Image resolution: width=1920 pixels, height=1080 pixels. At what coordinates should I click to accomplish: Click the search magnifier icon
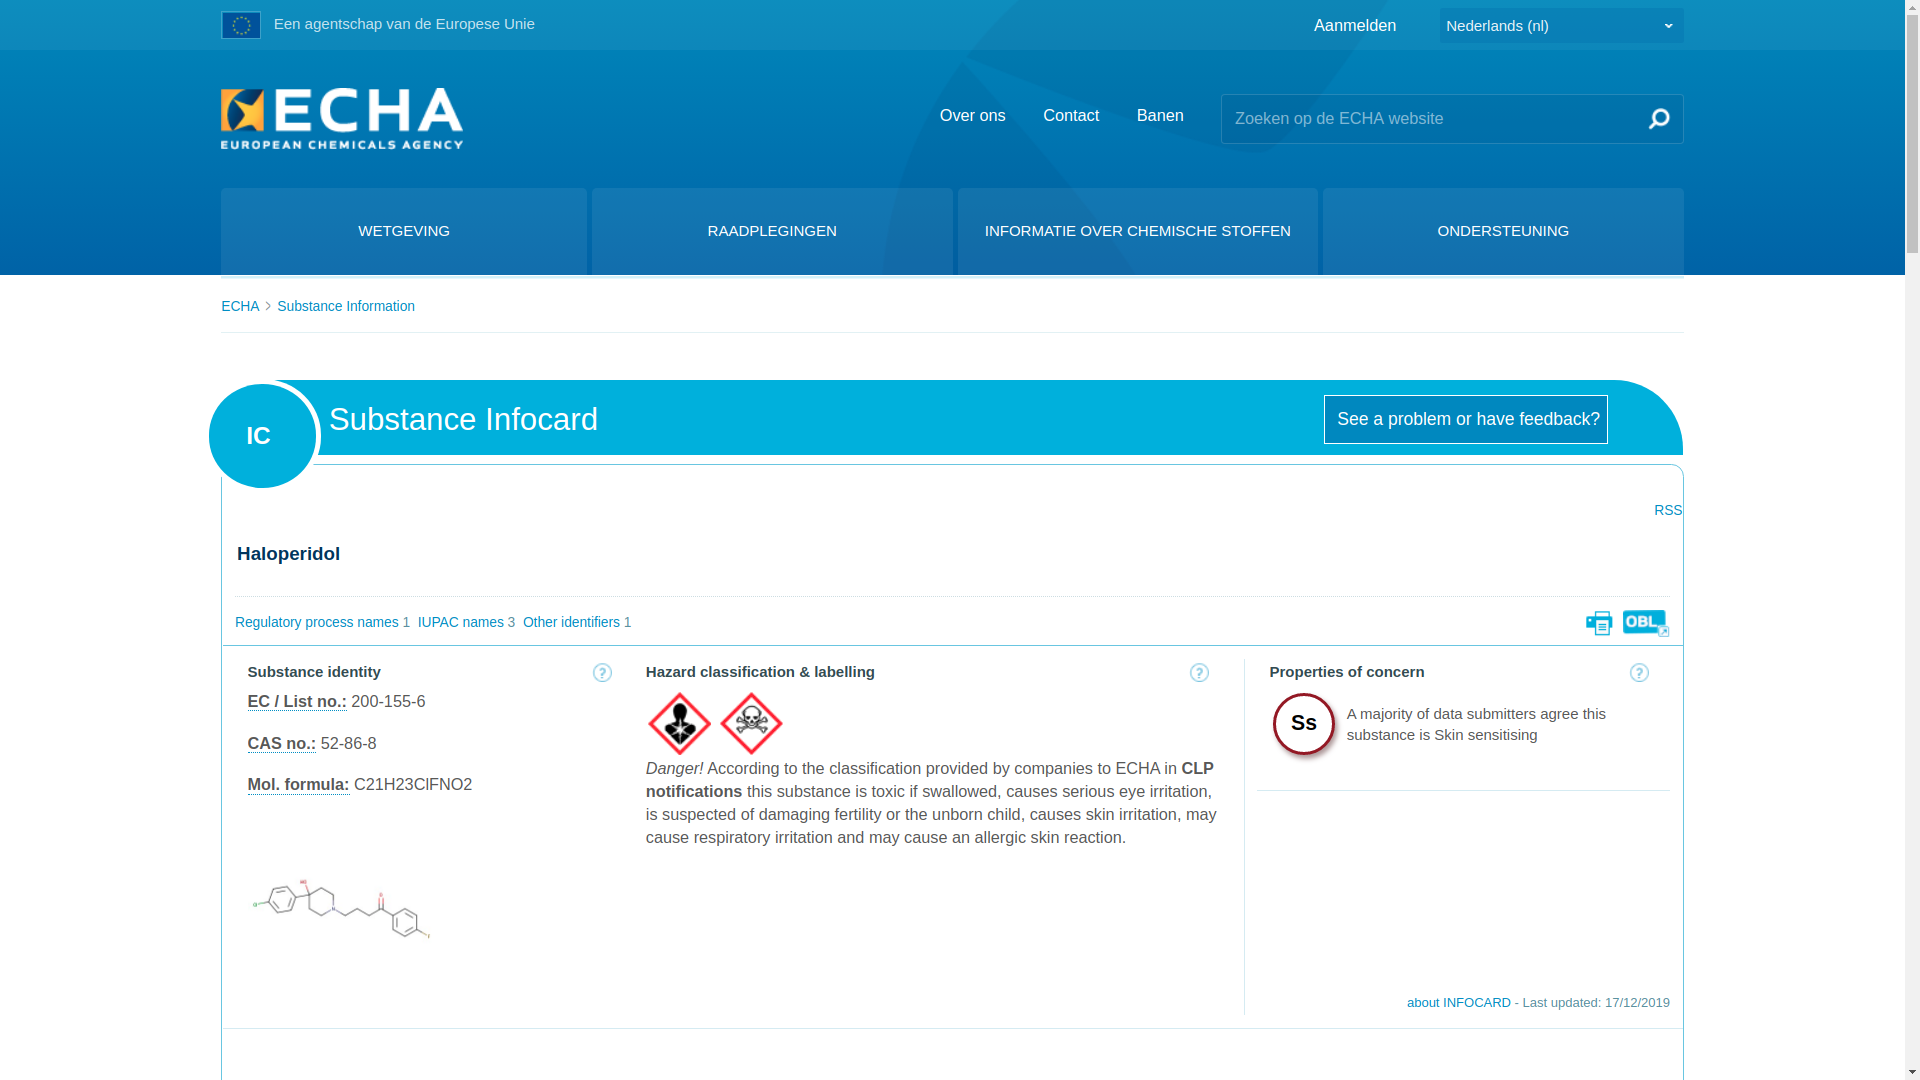[1658, 119]
